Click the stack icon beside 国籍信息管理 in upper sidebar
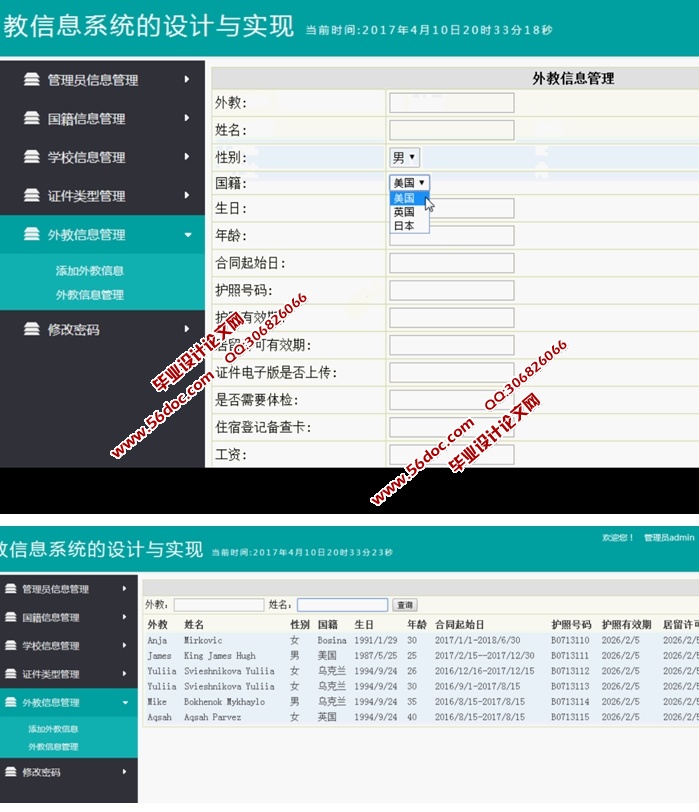The width and height of the screenshot is (699, 812). coord(32,118)
